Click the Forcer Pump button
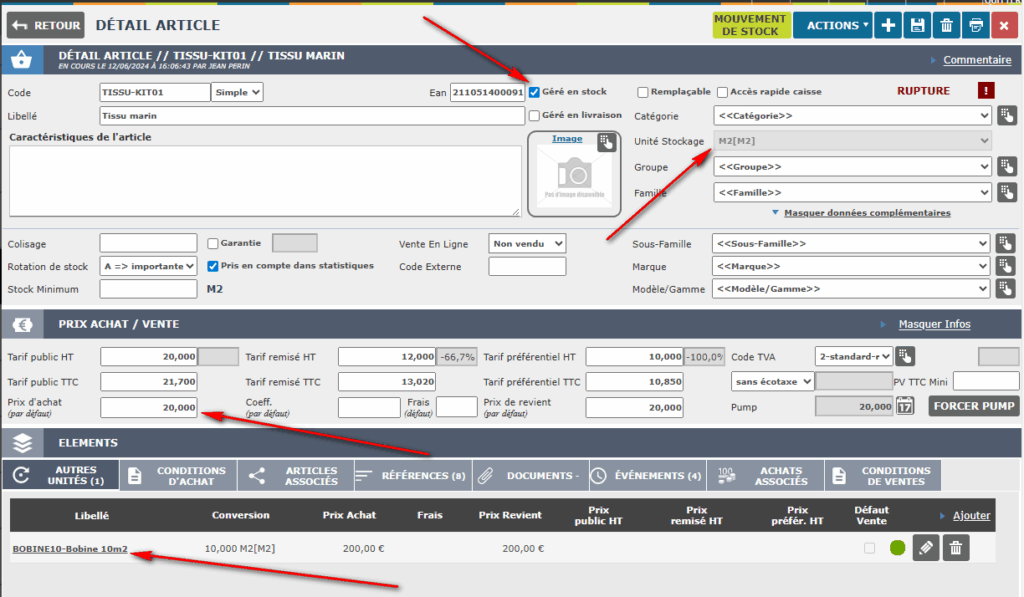 974,406
